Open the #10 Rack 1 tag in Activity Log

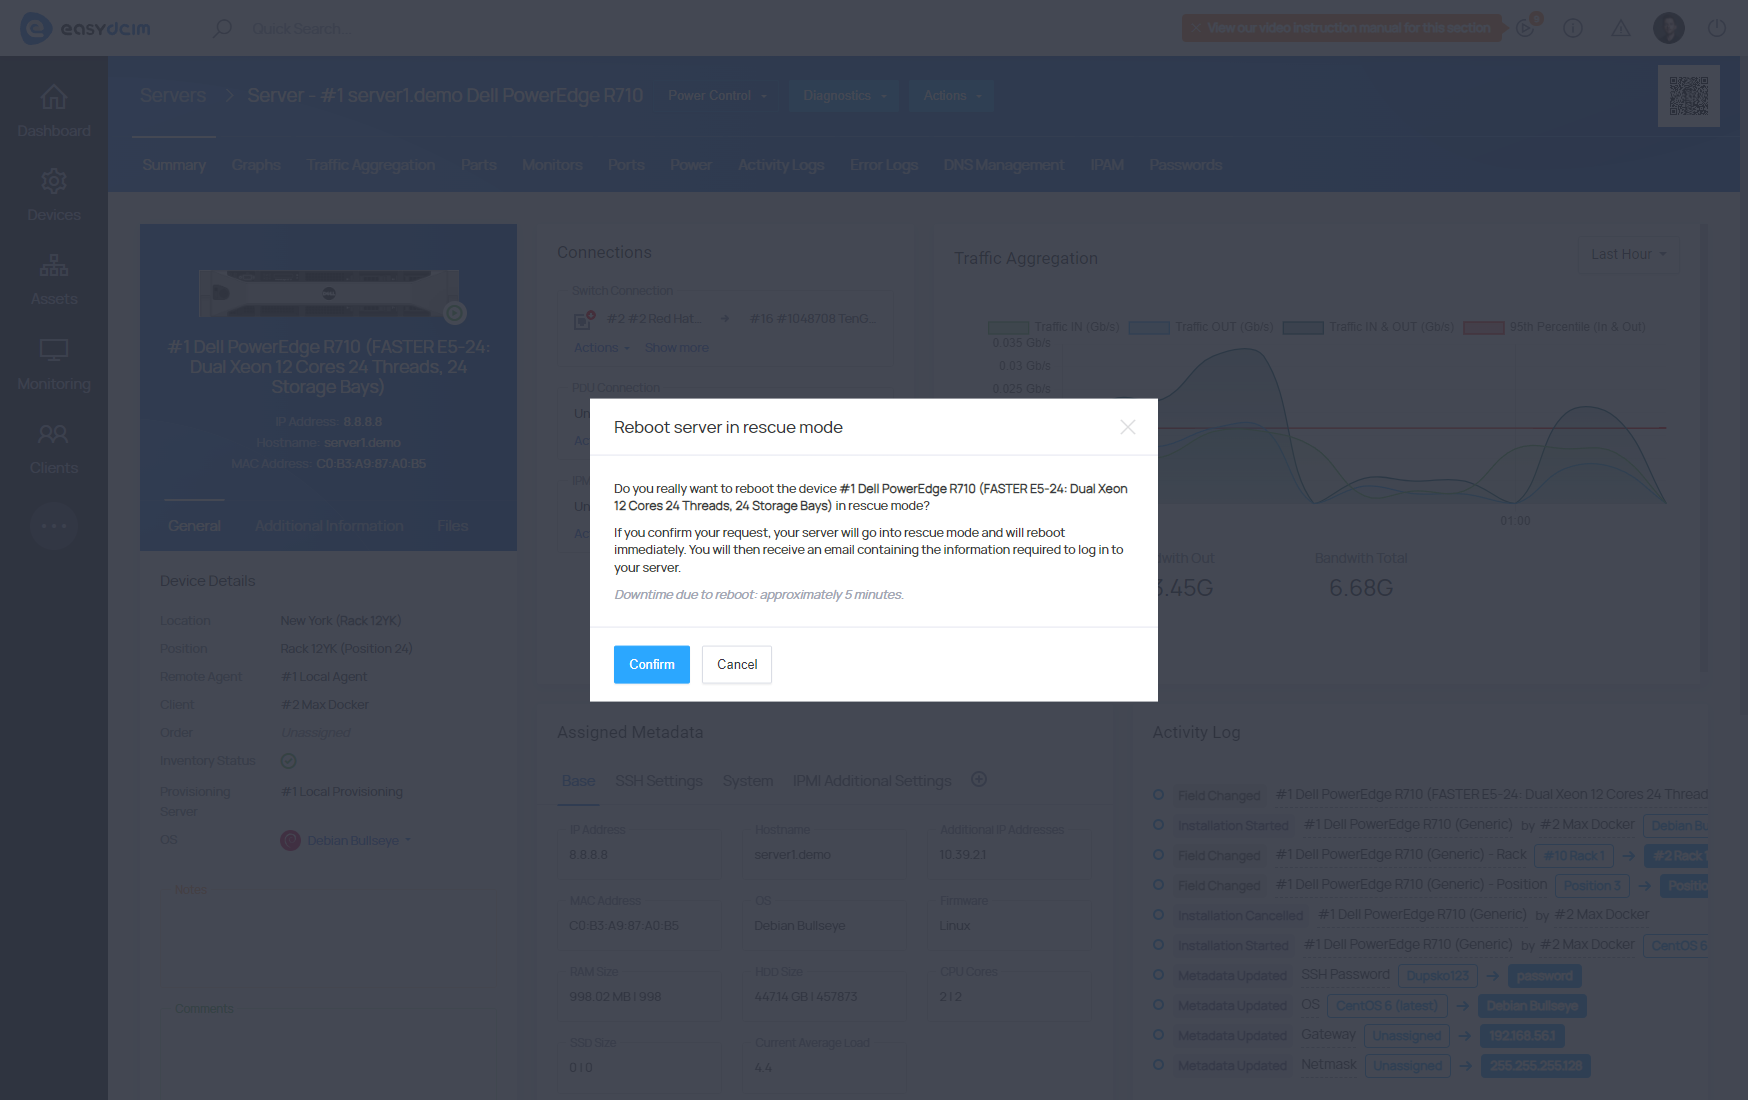pyautogui.click(x=1573, y=856)
